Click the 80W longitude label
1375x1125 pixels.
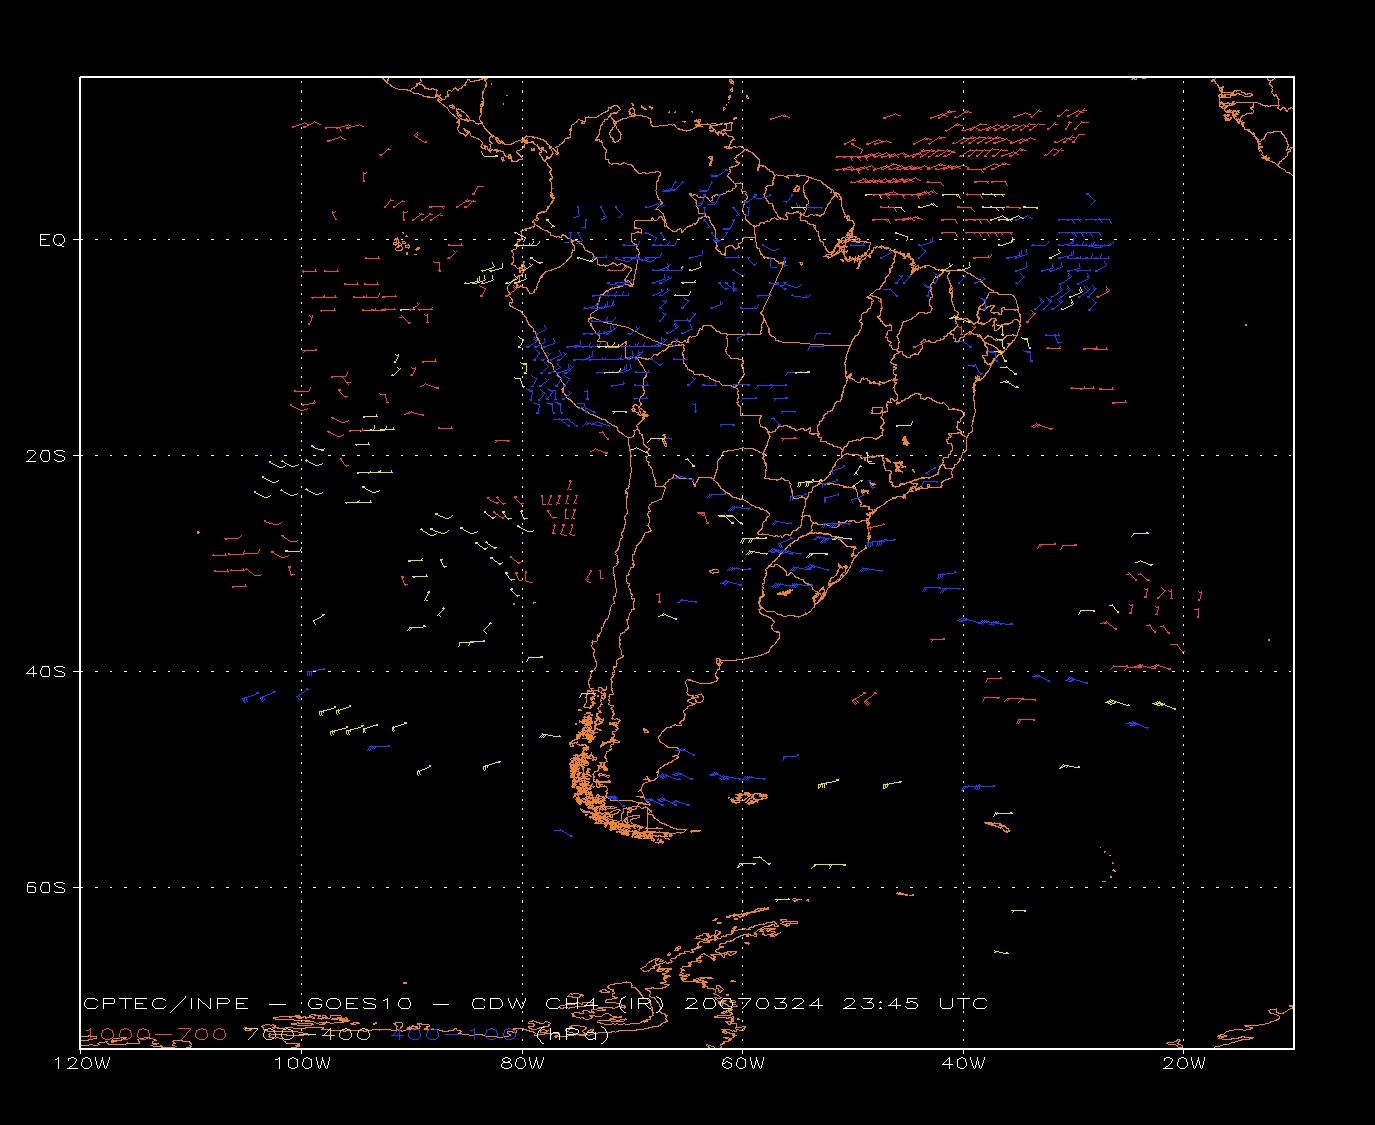tap(523, 1063)
